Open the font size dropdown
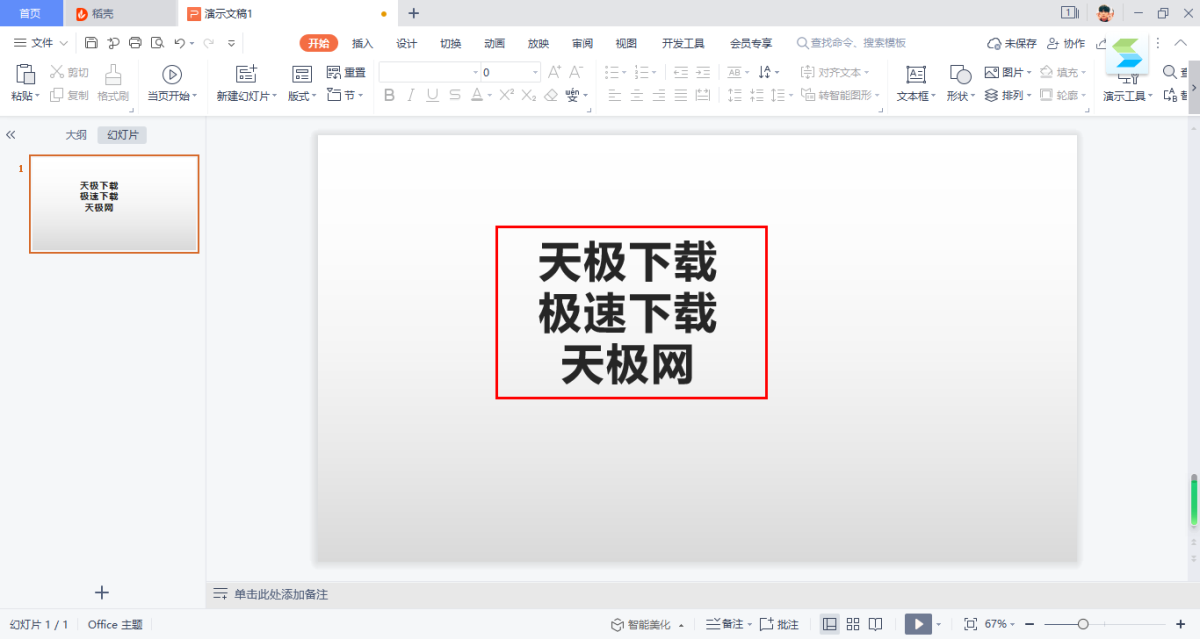 (x=536, y=73)
